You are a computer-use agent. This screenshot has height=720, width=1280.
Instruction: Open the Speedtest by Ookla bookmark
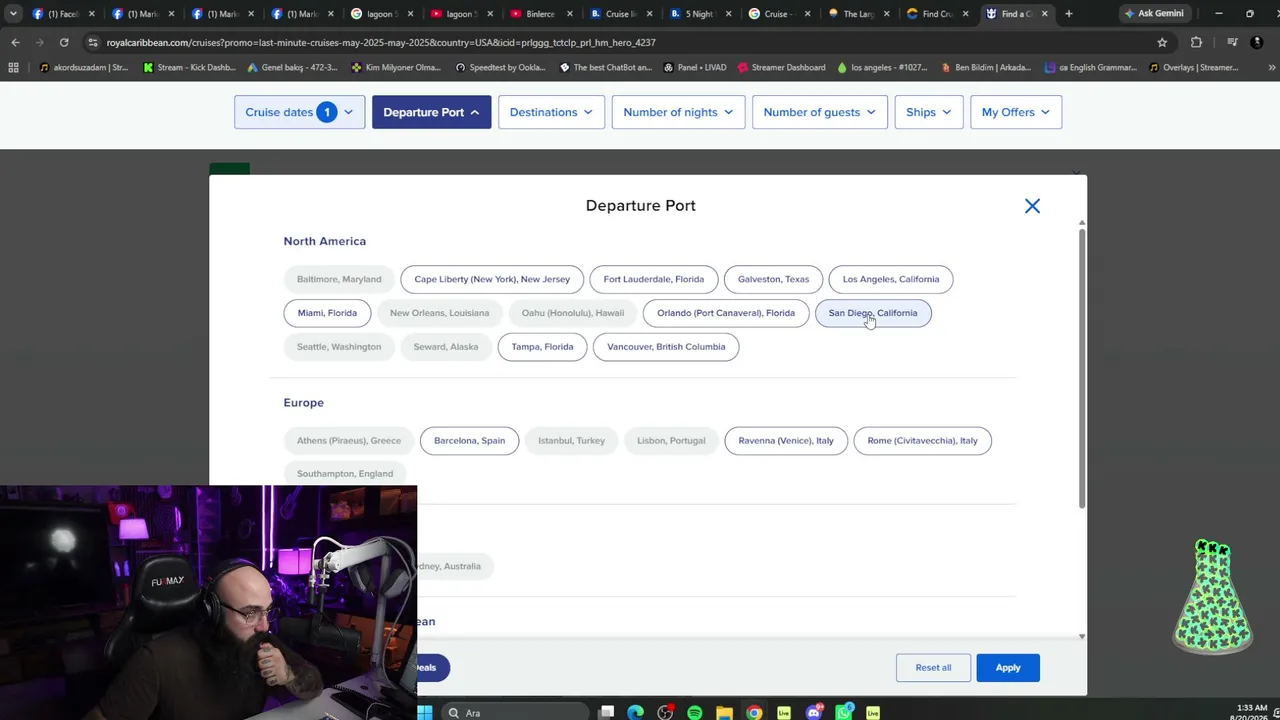tap(501, 68)
